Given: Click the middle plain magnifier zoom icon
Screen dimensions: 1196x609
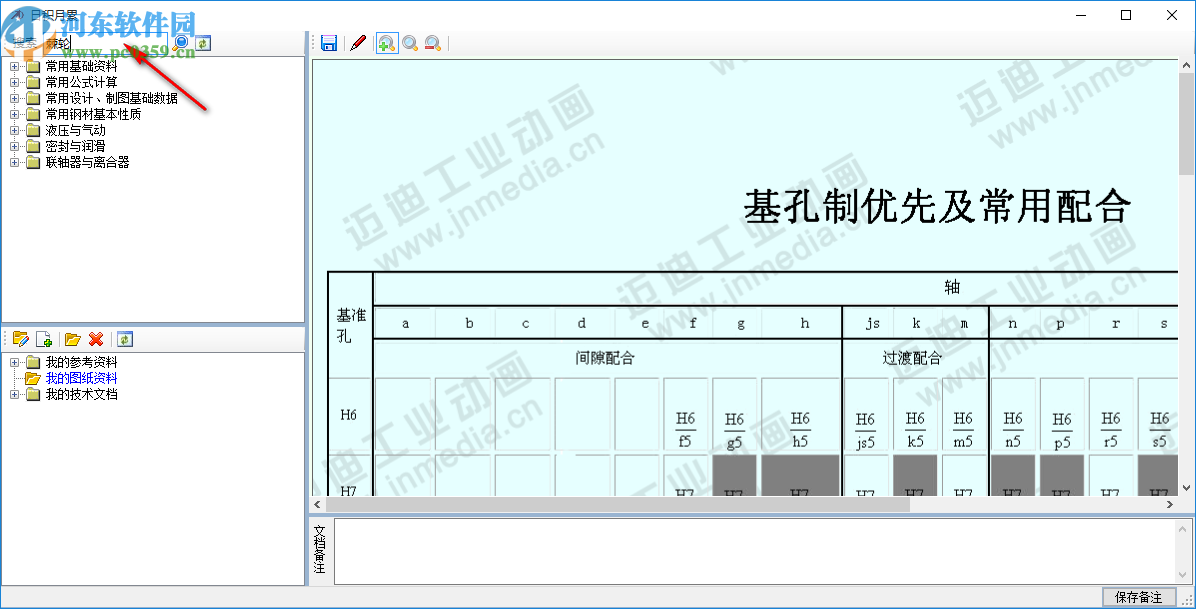Looking at the screenshot, I should pos(409,43).
